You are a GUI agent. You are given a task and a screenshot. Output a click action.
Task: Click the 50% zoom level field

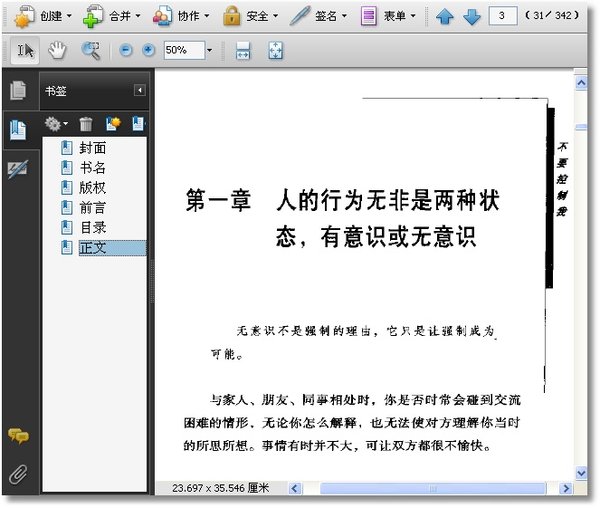184,50
